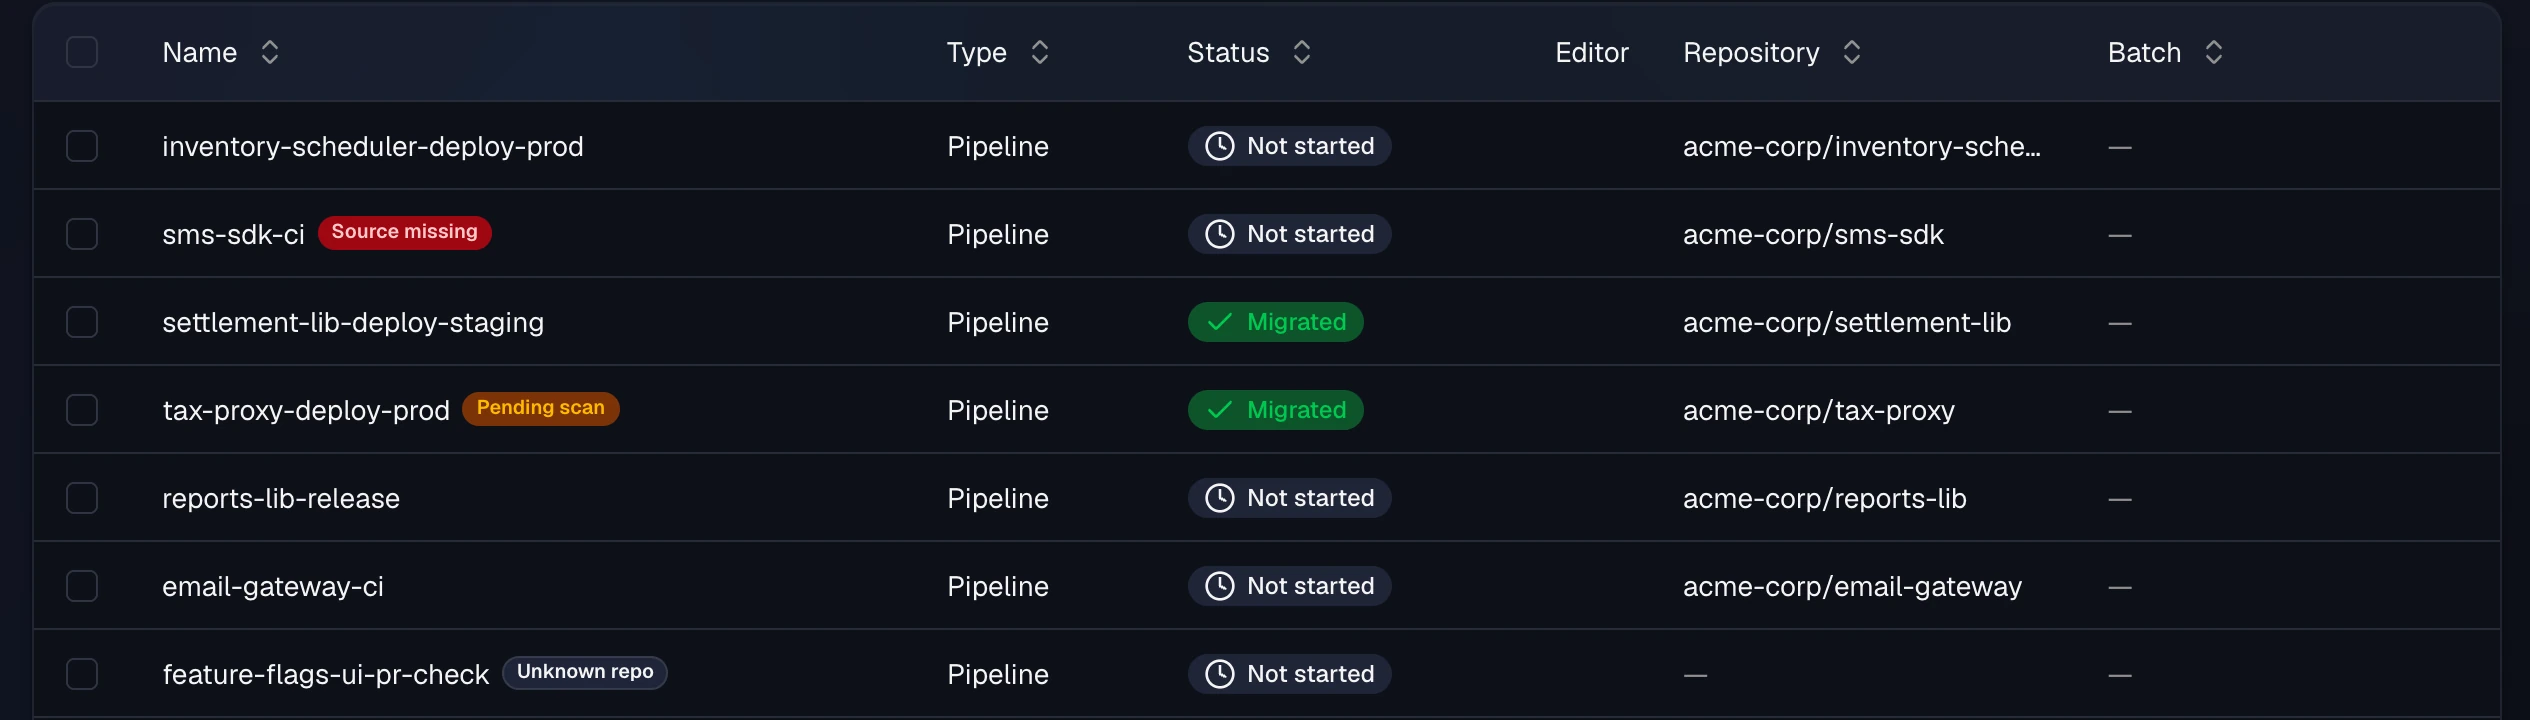The height and width of the screenshot is (720, 2530).
Task: Select the reports-lib-release checkbox
Action: coord(82,498)
